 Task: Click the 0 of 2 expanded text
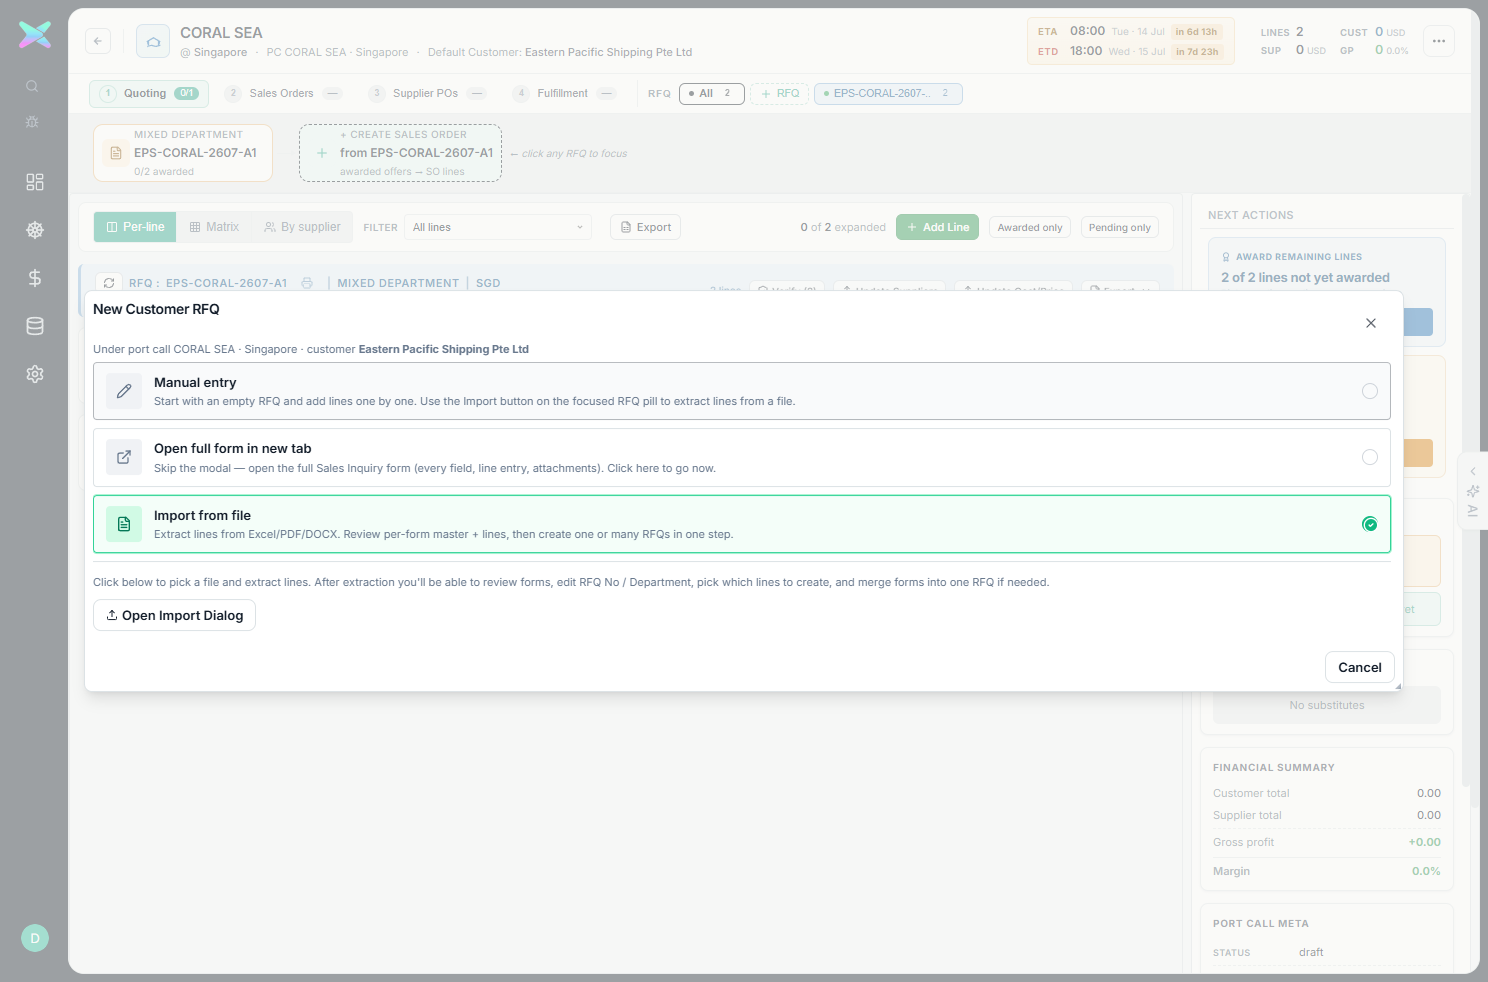coord(843,227)
